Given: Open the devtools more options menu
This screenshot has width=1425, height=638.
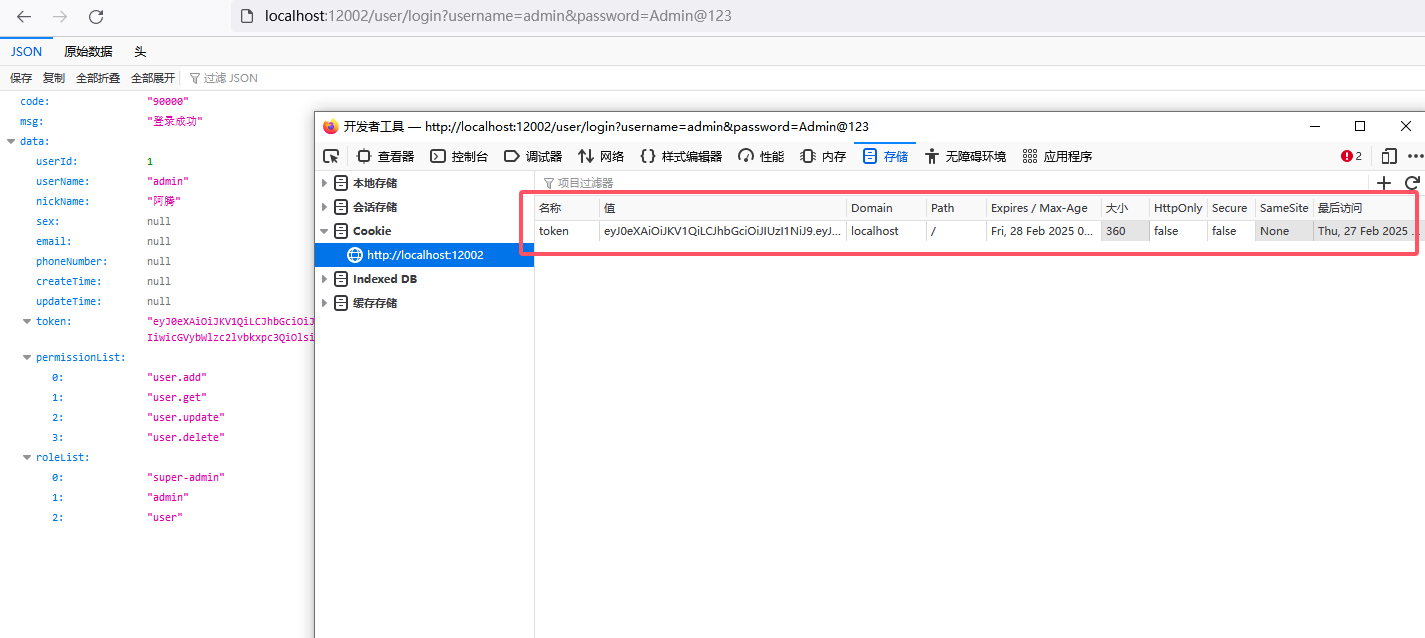Looking at the screenshot, I should point(1415,156).
